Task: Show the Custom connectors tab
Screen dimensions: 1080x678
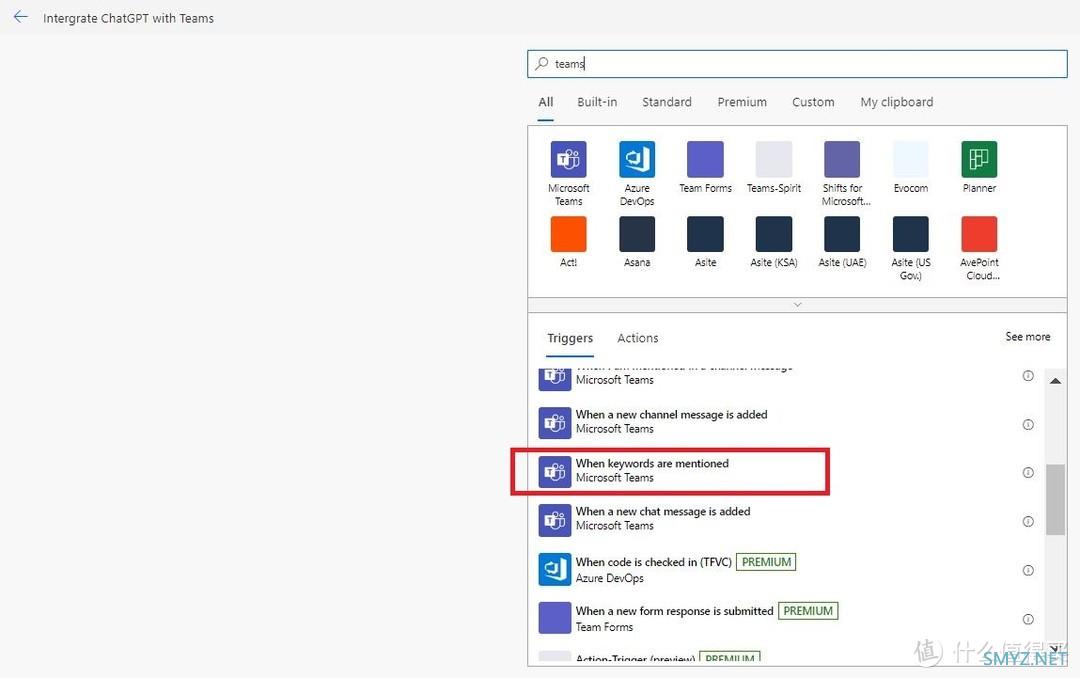Action: coord(813,102)
